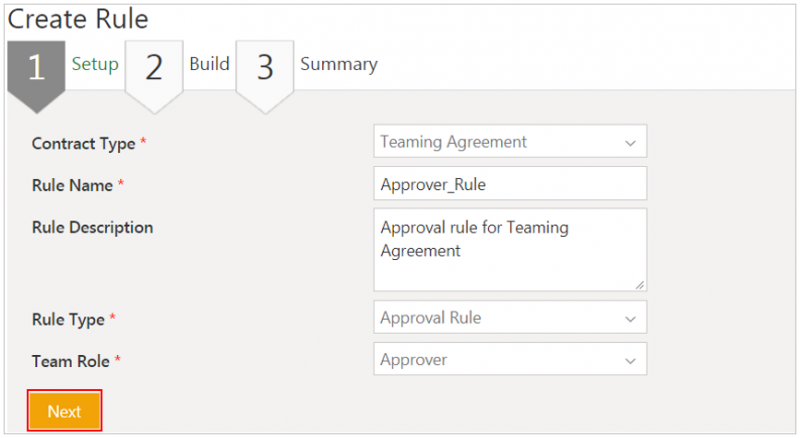Click the Team Role chevron arrow

pyautogui.click(x=630, y=360)
